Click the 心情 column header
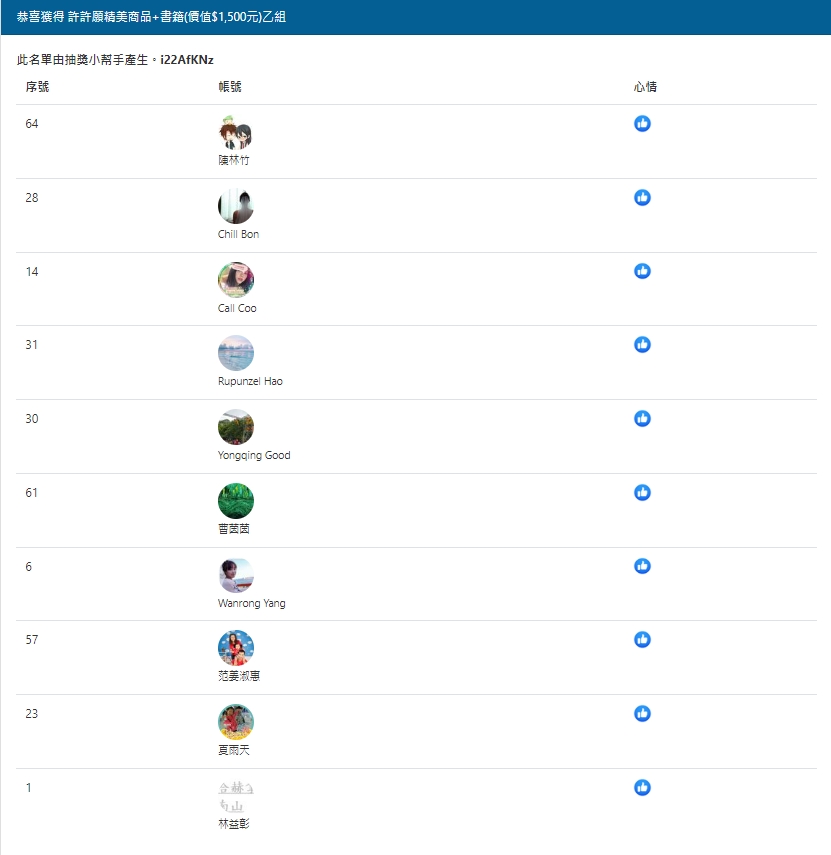This screenshot has width=831, height=855. click(645, 87)
